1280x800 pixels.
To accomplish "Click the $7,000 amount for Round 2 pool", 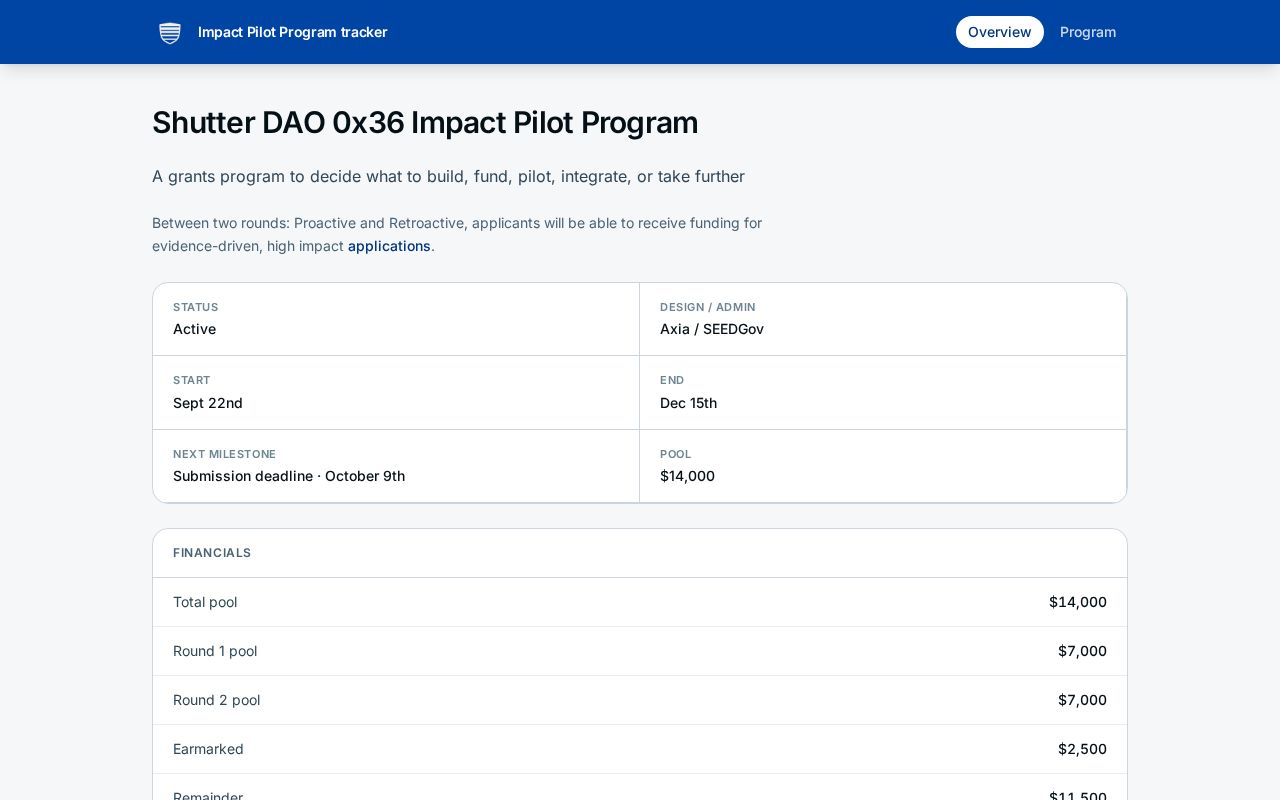I will (1082, 700).
